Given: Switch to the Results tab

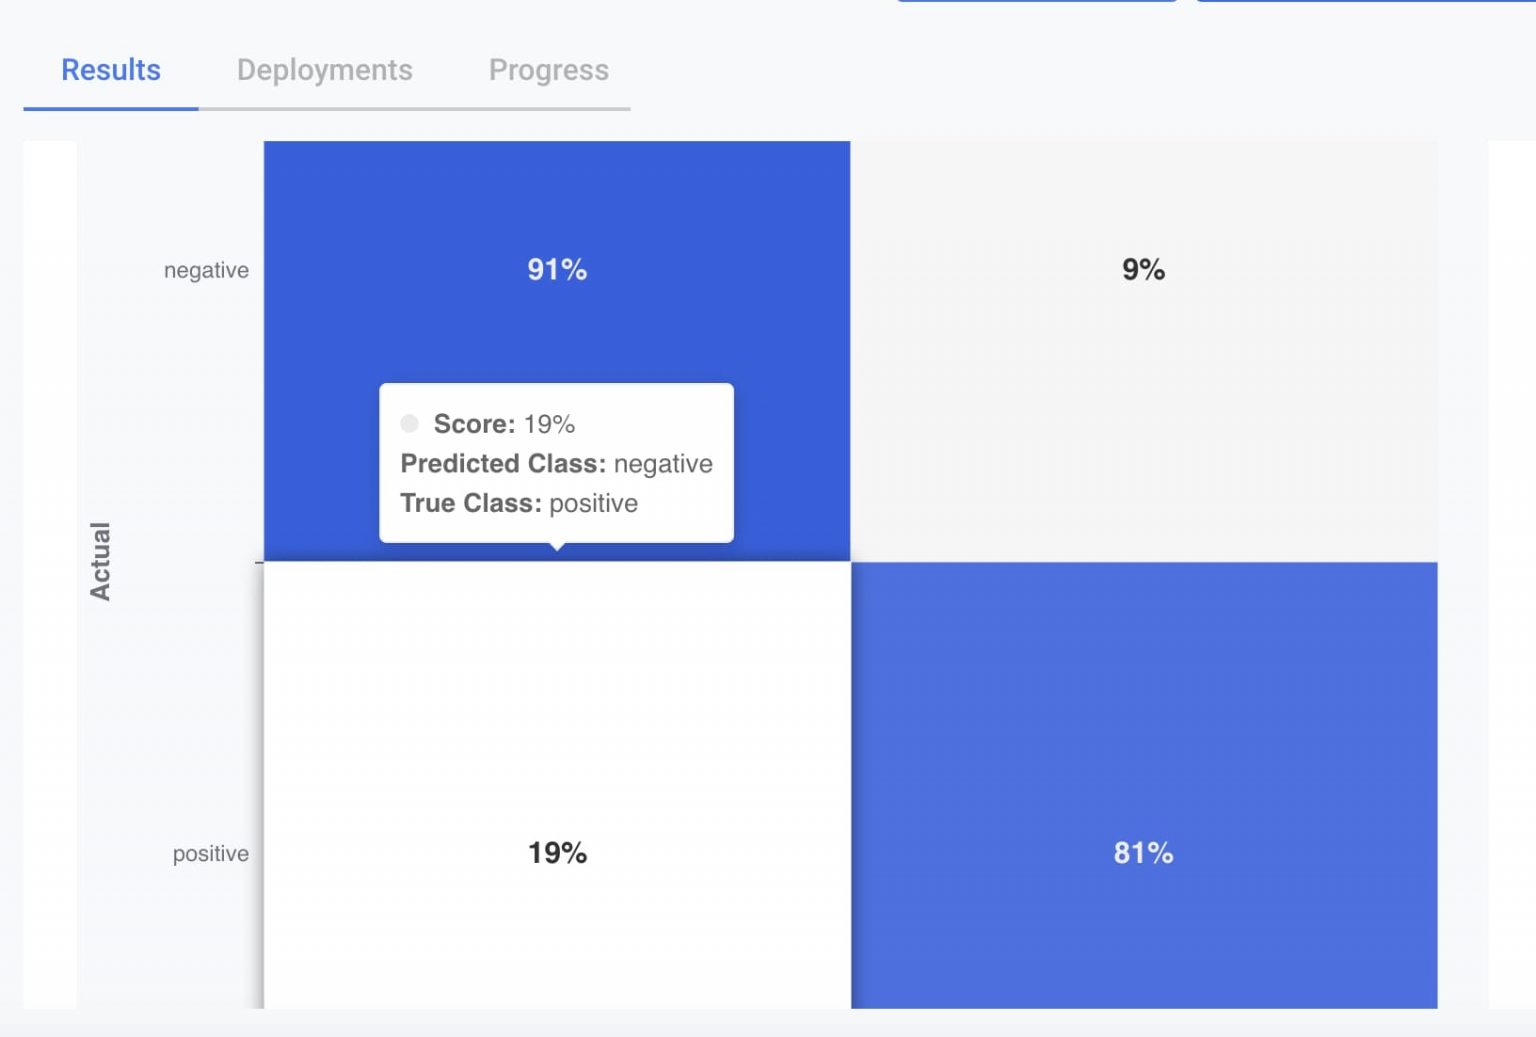Looking at the screenshot, I should coord(109,70).
